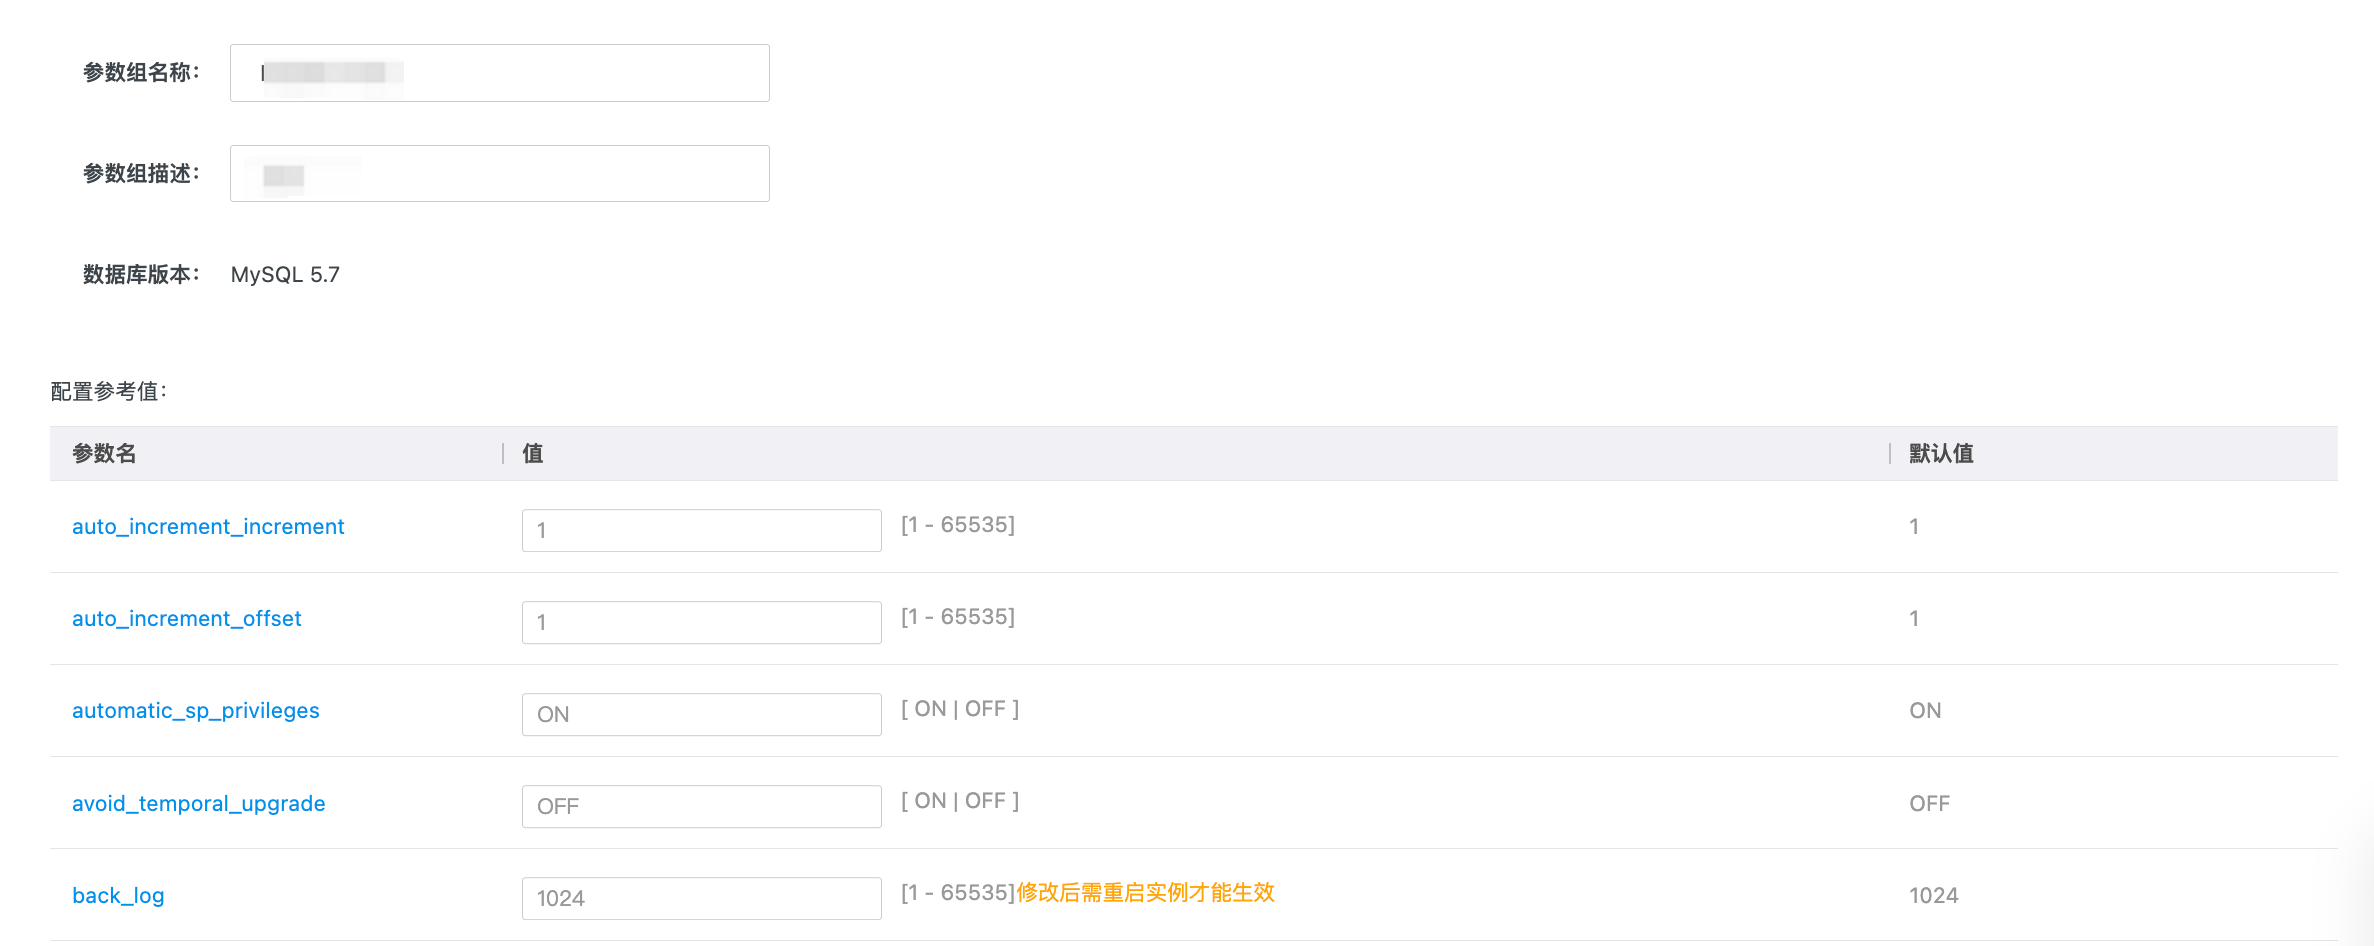Click the 值 column header
The width and height of the screenshot is (2374, 946).
[x=533, y=454]
